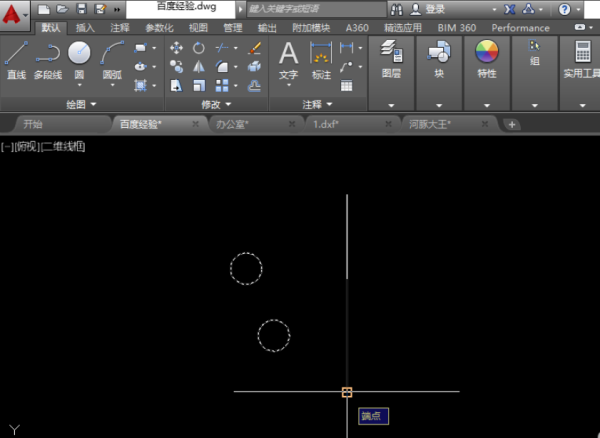Show more quick access toolbar items
The width and height of the screenshot is (600, 438).
coord(117,10)
